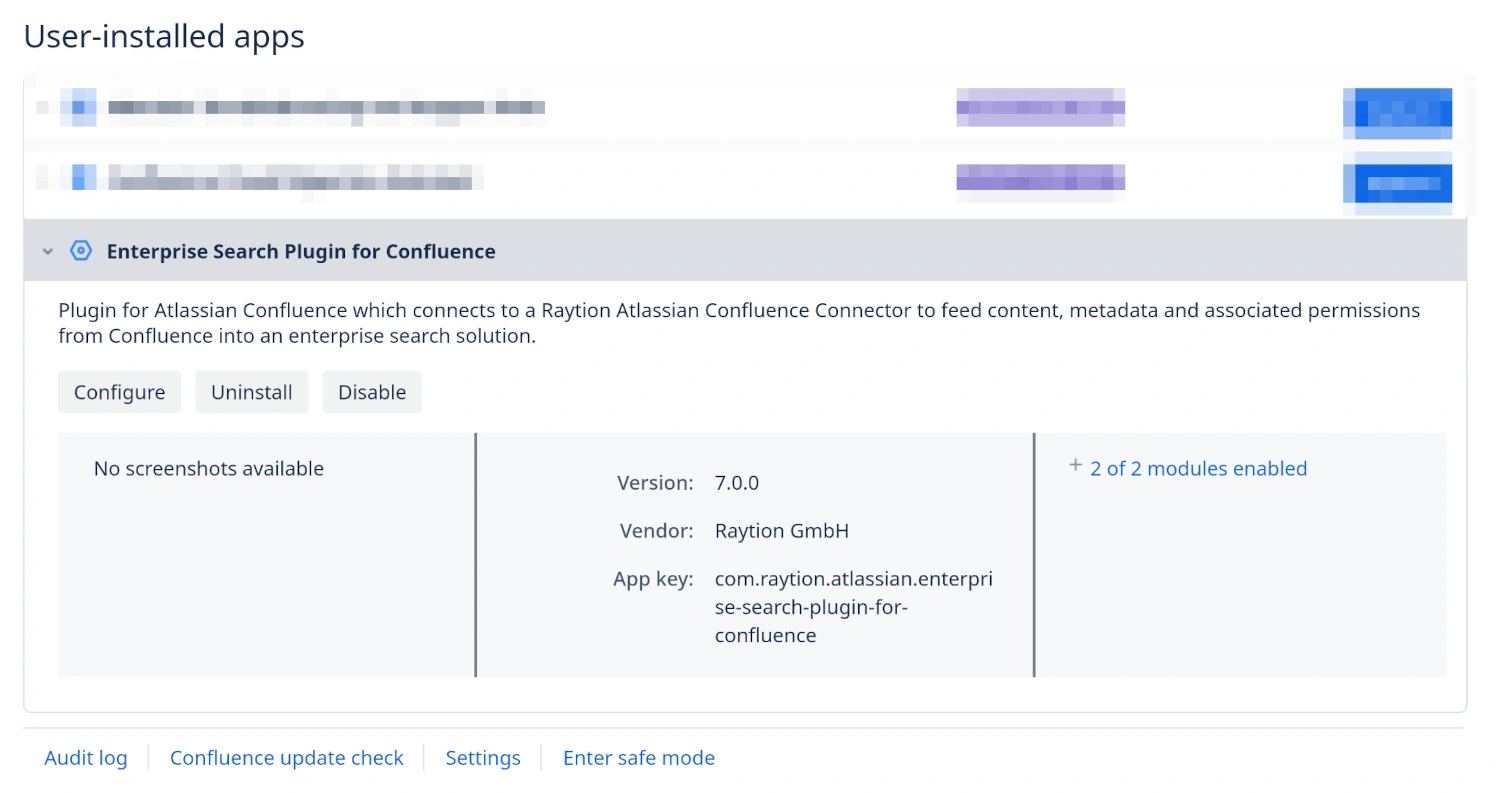Image resolution: width=1500 pixels, height=793 pixels.
Task: Expand the 2 of 2 modules enabled section
Action: point(1197,468)
